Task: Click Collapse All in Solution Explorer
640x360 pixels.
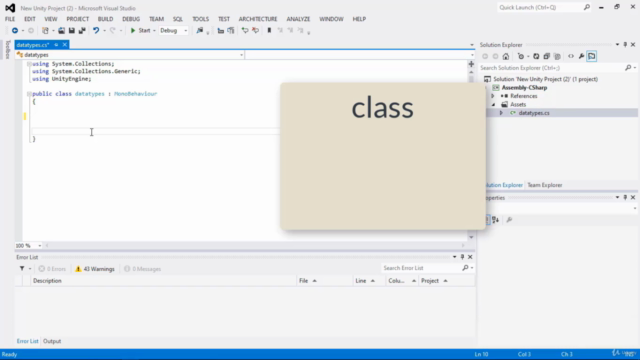Action: 547,56
